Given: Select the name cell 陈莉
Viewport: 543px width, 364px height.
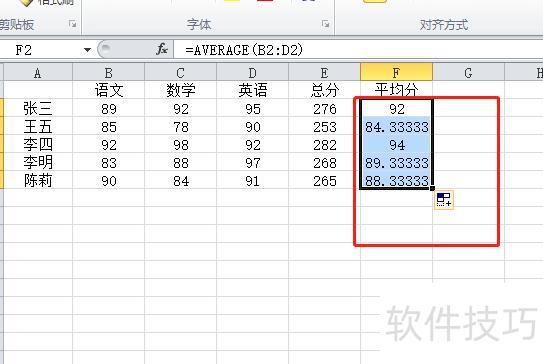Looking at the screenshot, I should click(x=38, y=180).
